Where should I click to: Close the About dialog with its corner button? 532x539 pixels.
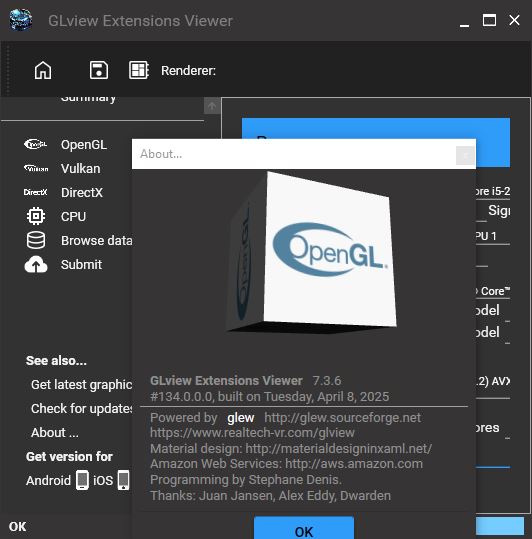pos(465,155)
